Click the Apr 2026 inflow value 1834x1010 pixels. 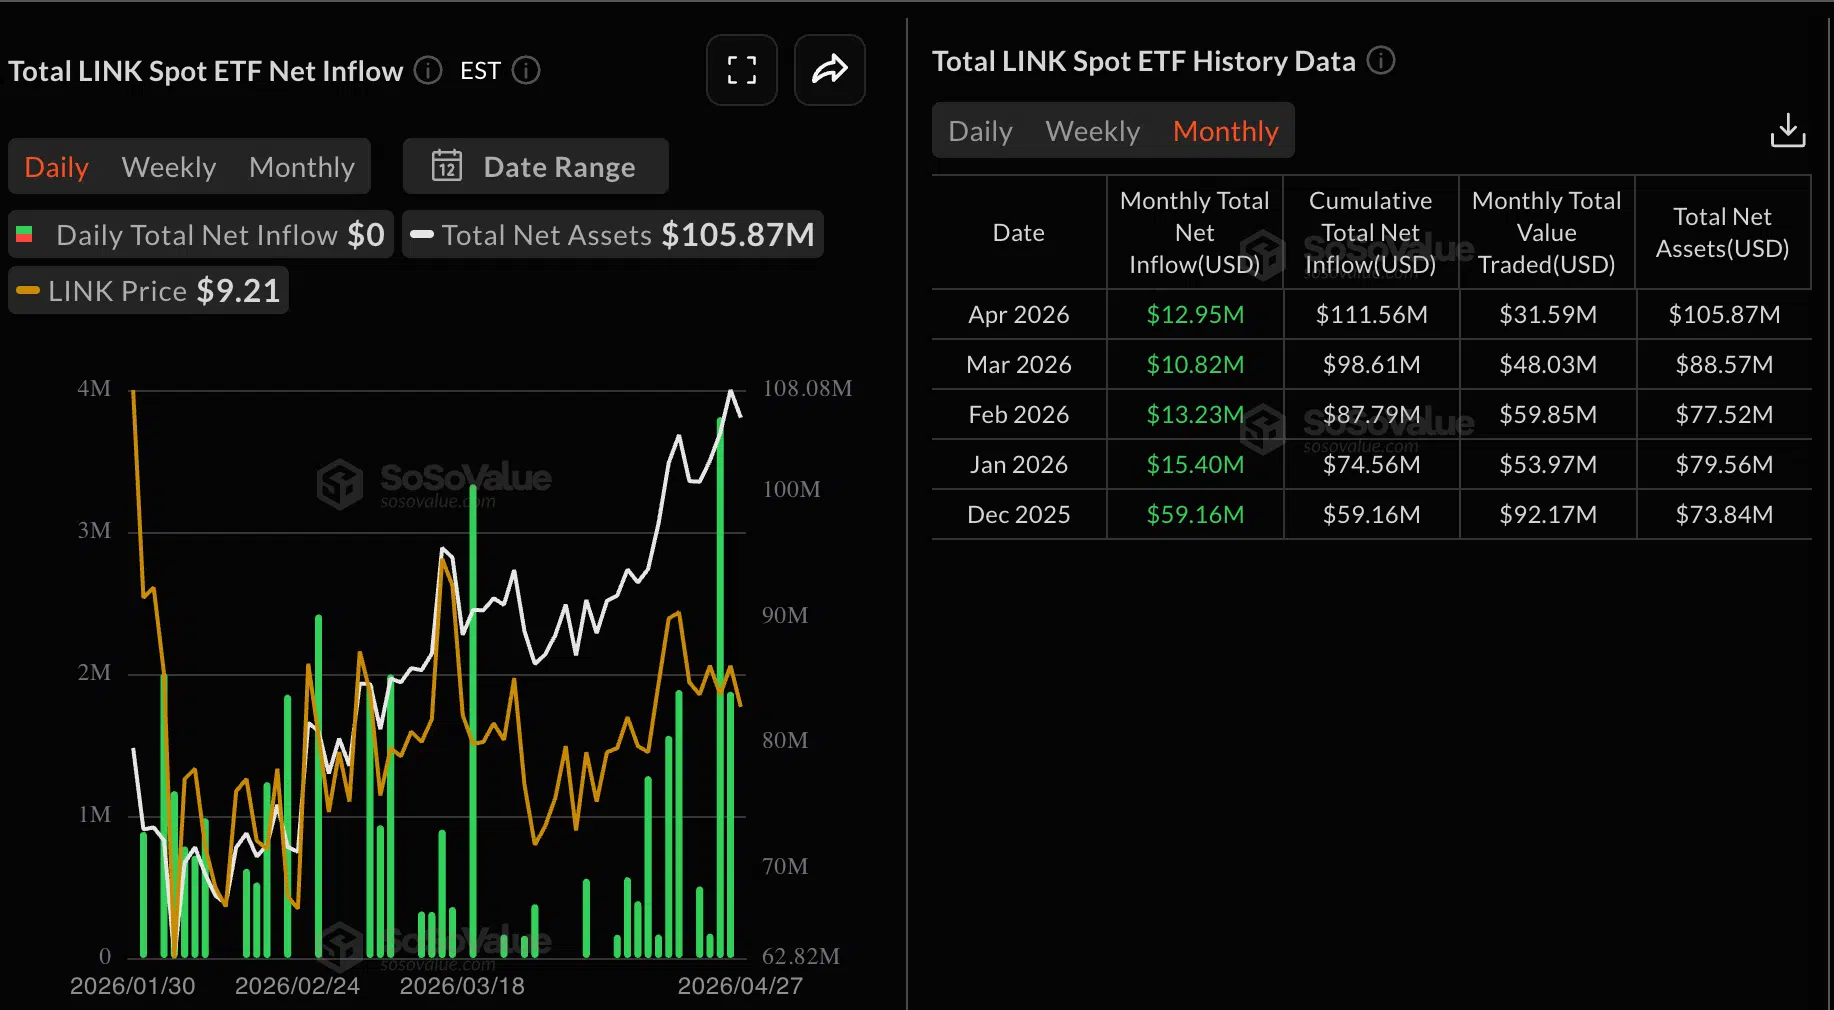pos(1194,313)
